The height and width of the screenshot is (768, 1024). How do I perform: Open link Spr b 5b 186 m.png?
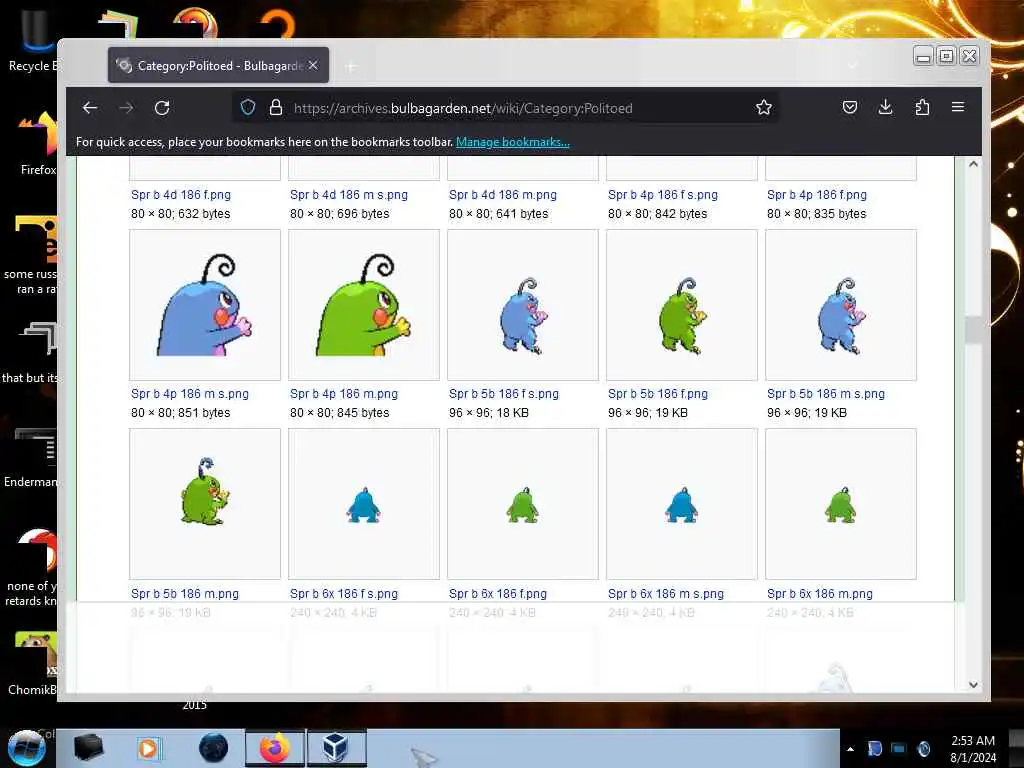(x=185, y=594)
